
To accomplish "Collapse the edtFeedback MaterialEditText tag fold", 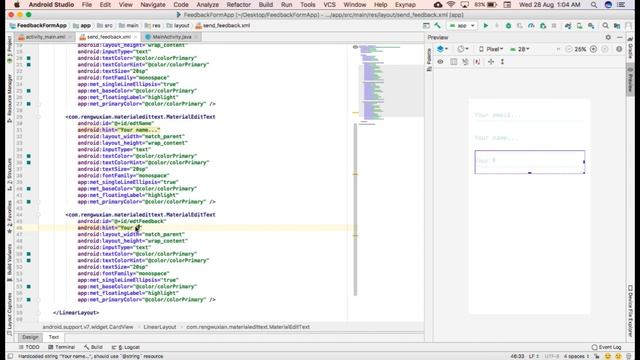I will pos(39,215).
